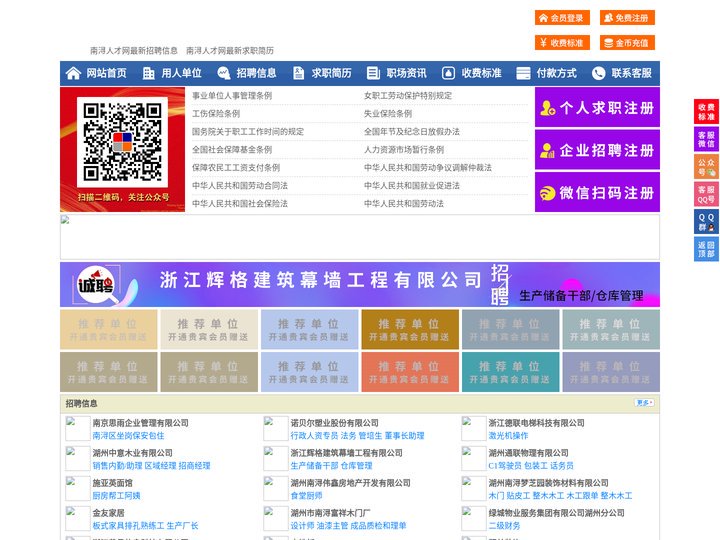Click 更多 link in 招聘信息 header
The height and width of the screenshot is (540, 720).
[x=644, y=403]
